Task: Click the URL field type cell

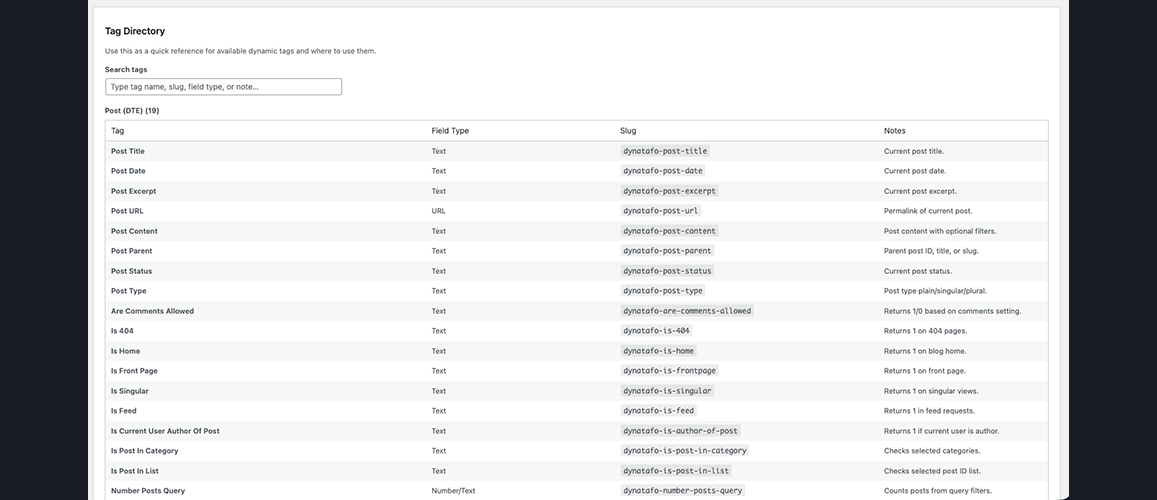Action: (x=439, y=211)
